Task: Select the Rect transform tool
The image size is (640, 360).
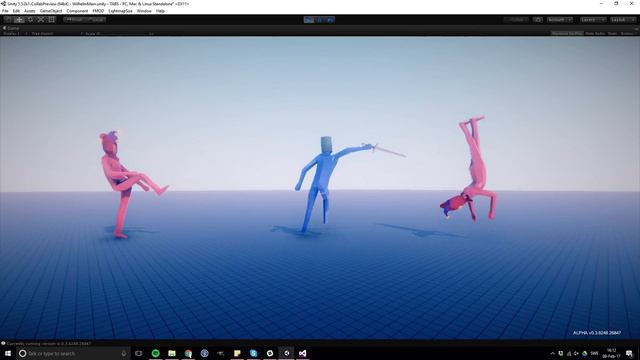Action: coord(52,20)
